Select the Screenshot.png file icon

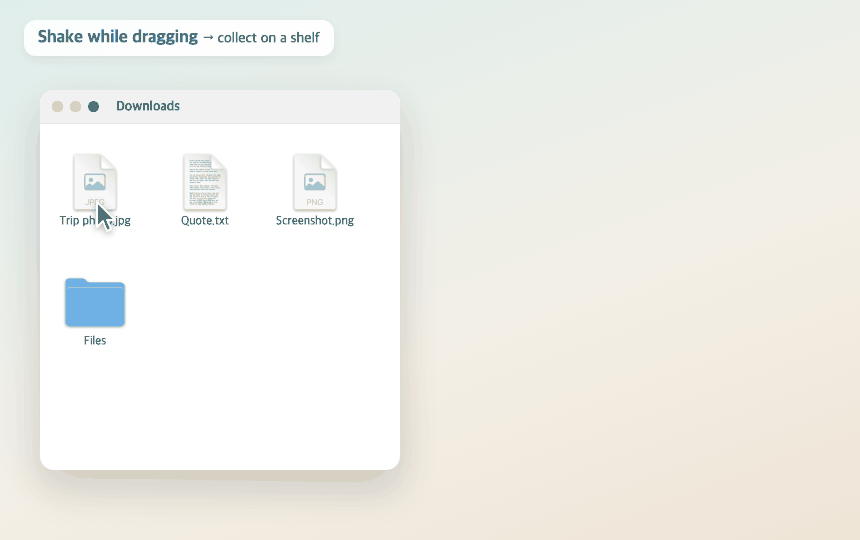315,182
